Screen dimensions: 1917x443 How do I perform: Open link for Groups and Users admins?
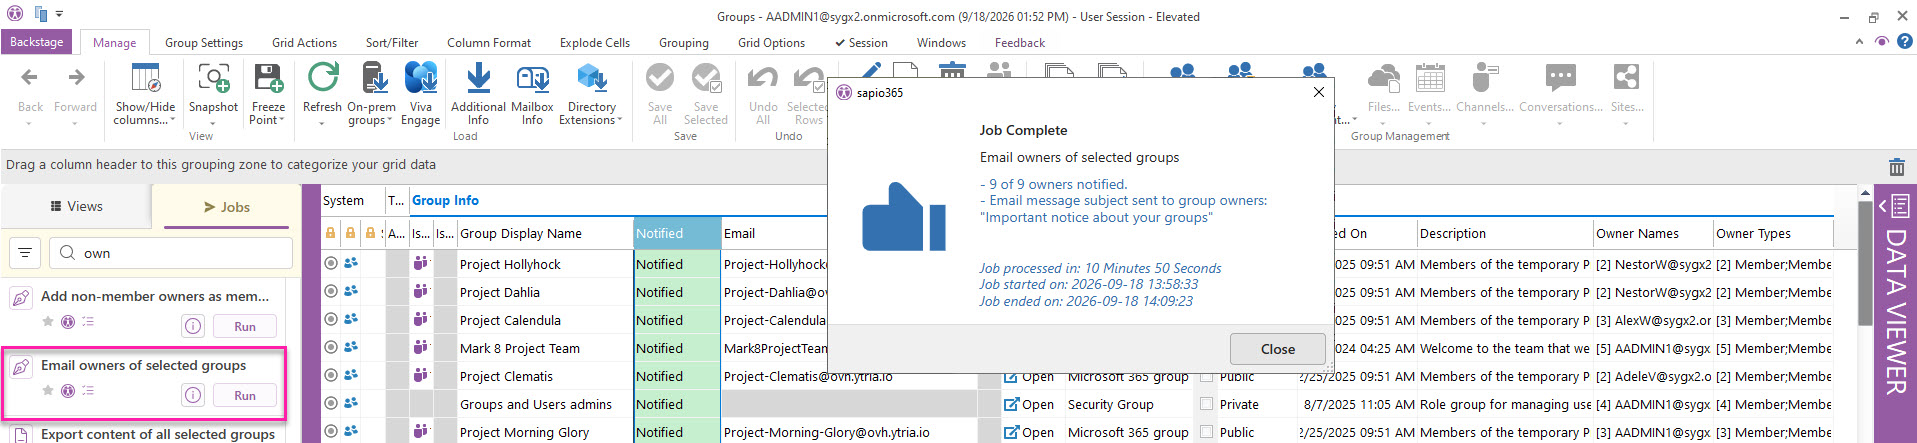(1028, 404)
